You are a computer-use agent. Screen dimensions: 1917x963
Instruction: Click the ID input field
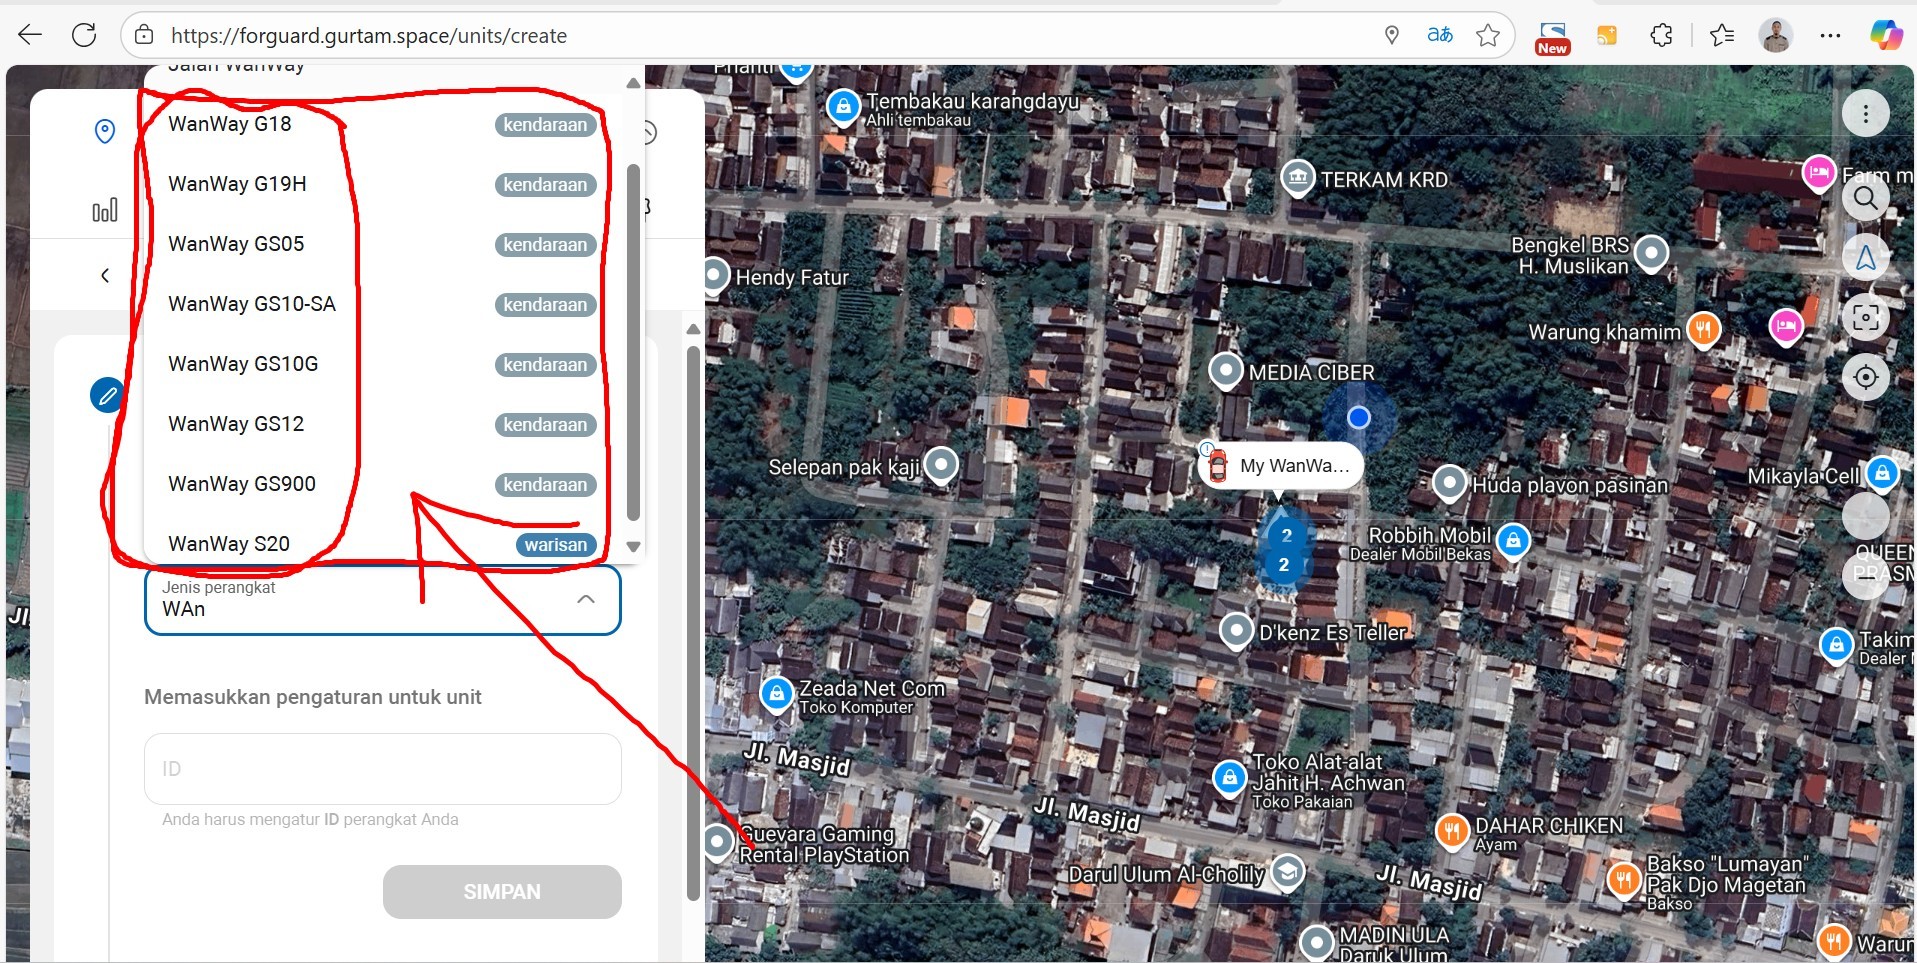382,769
